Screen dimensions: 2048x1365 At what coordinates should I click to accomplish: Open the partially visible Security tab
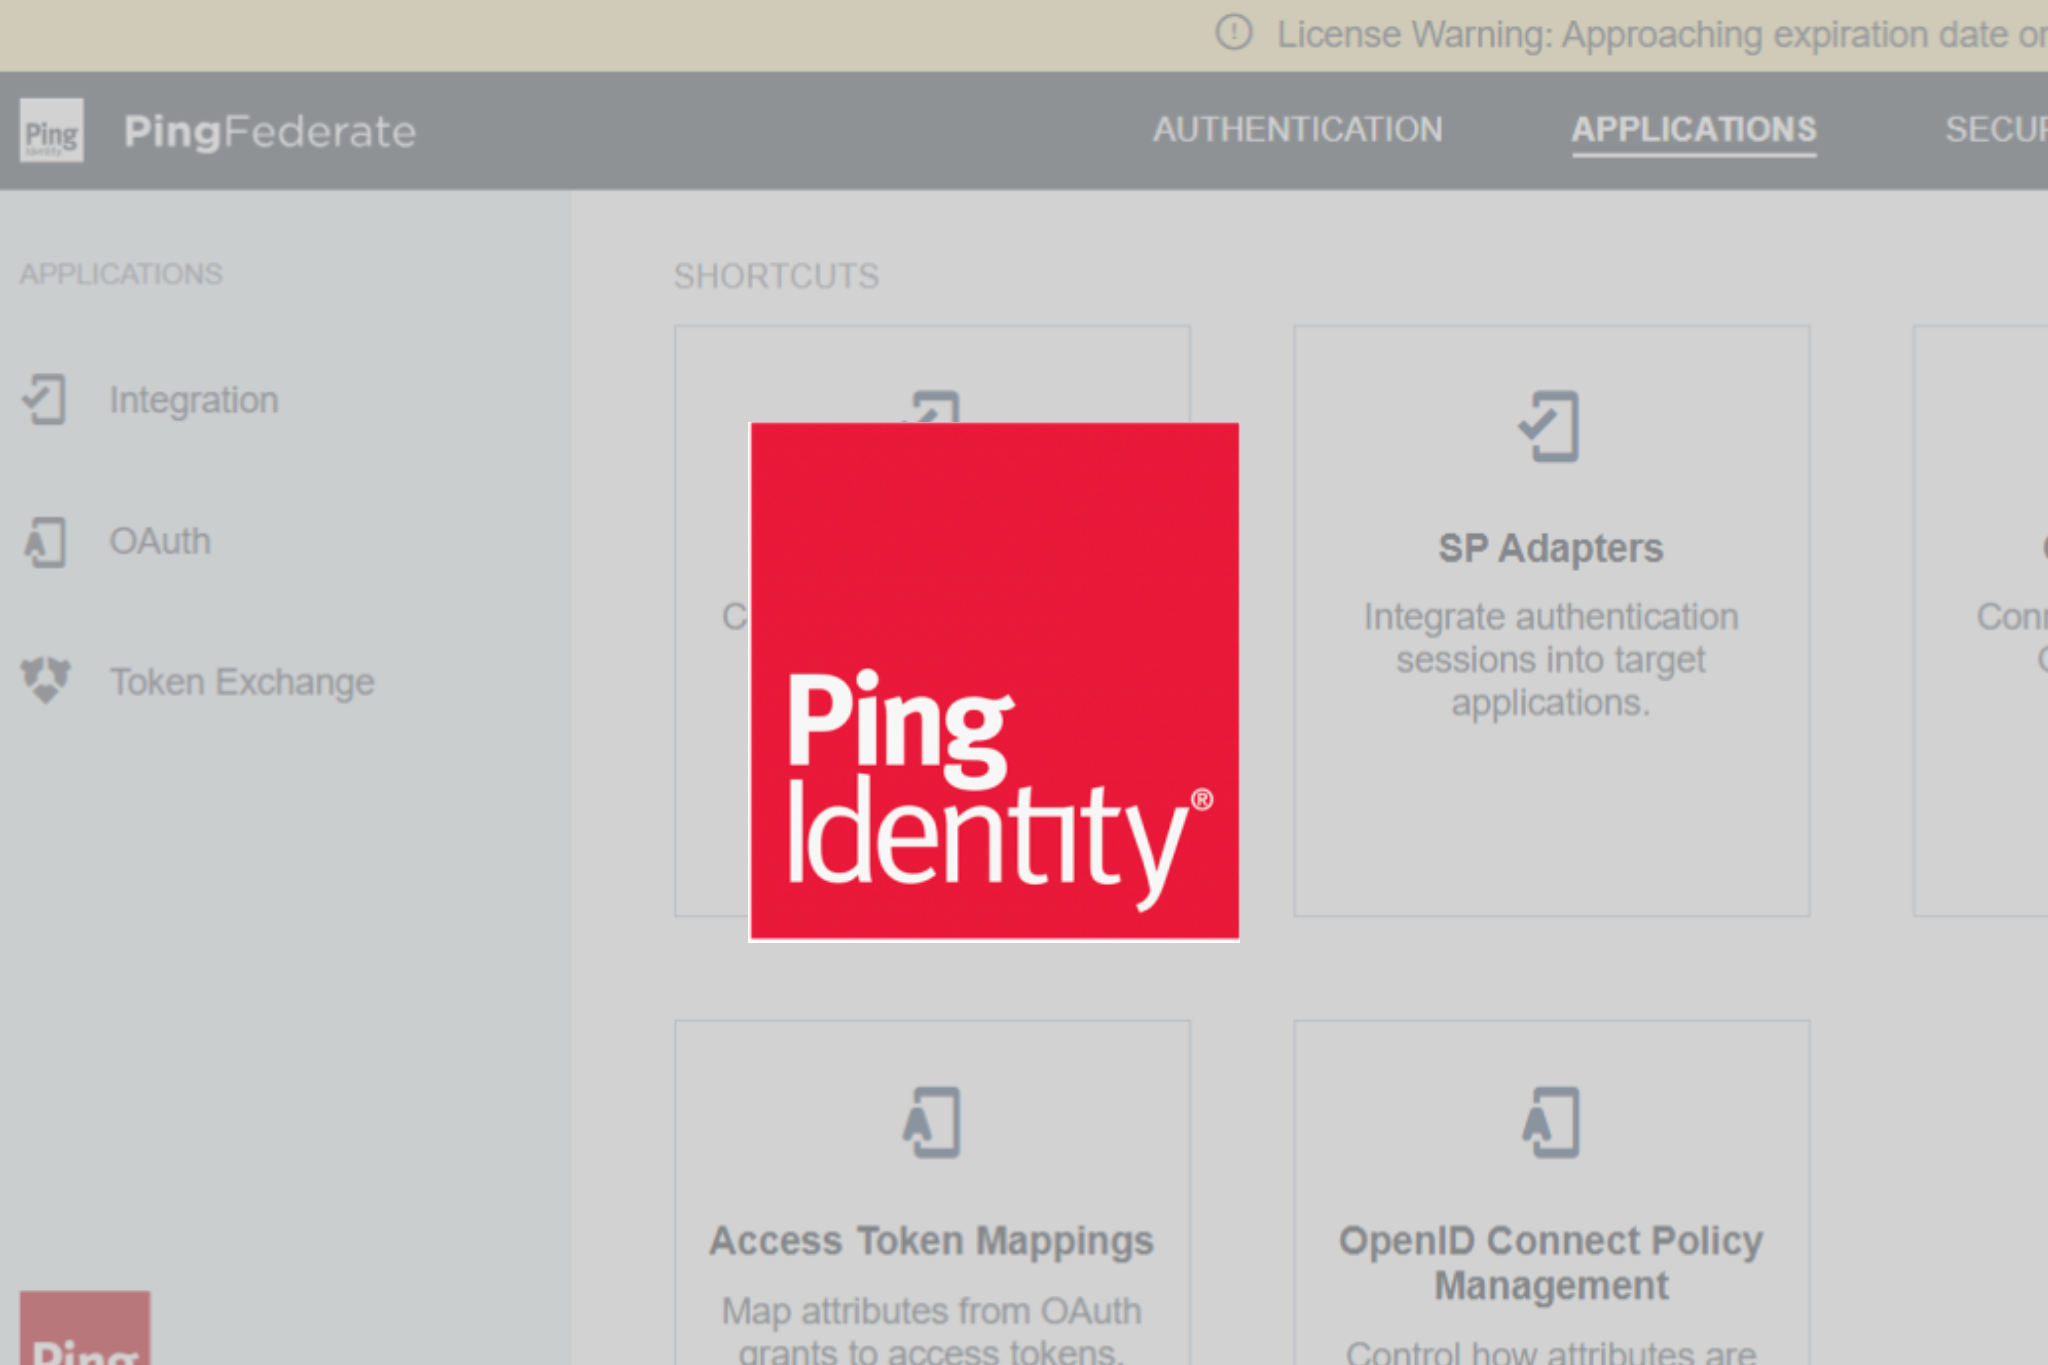[1995, 130]
